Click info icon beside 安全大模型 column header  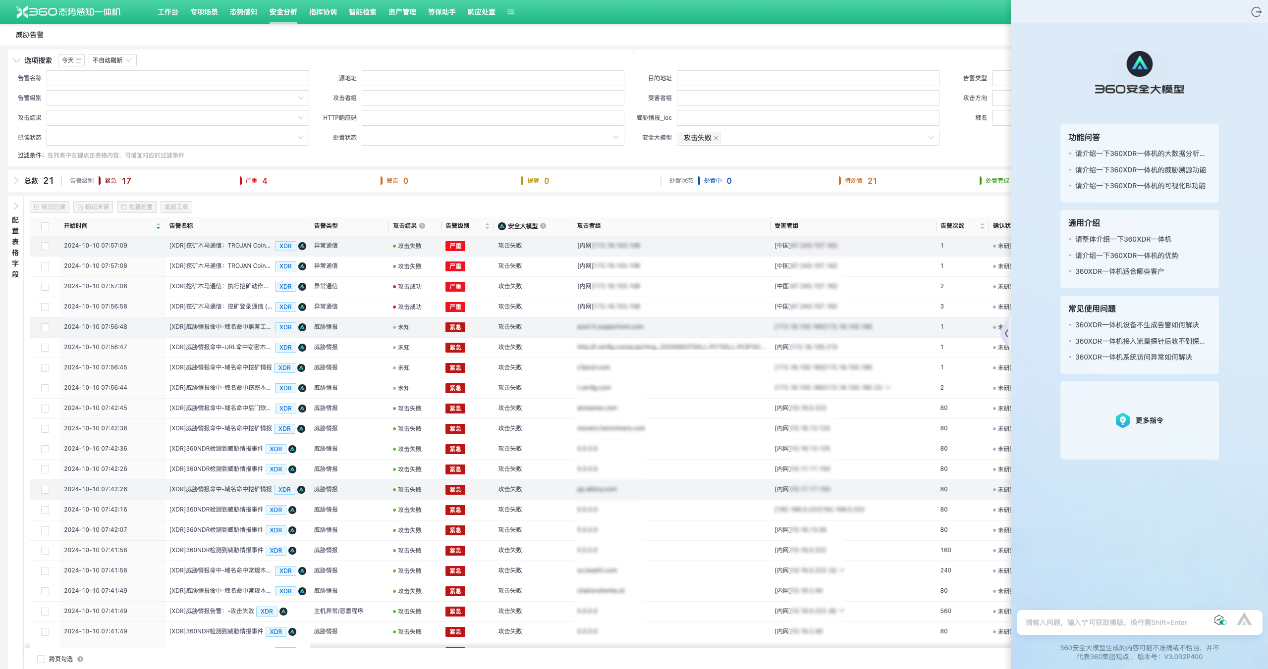coord(543,226)
